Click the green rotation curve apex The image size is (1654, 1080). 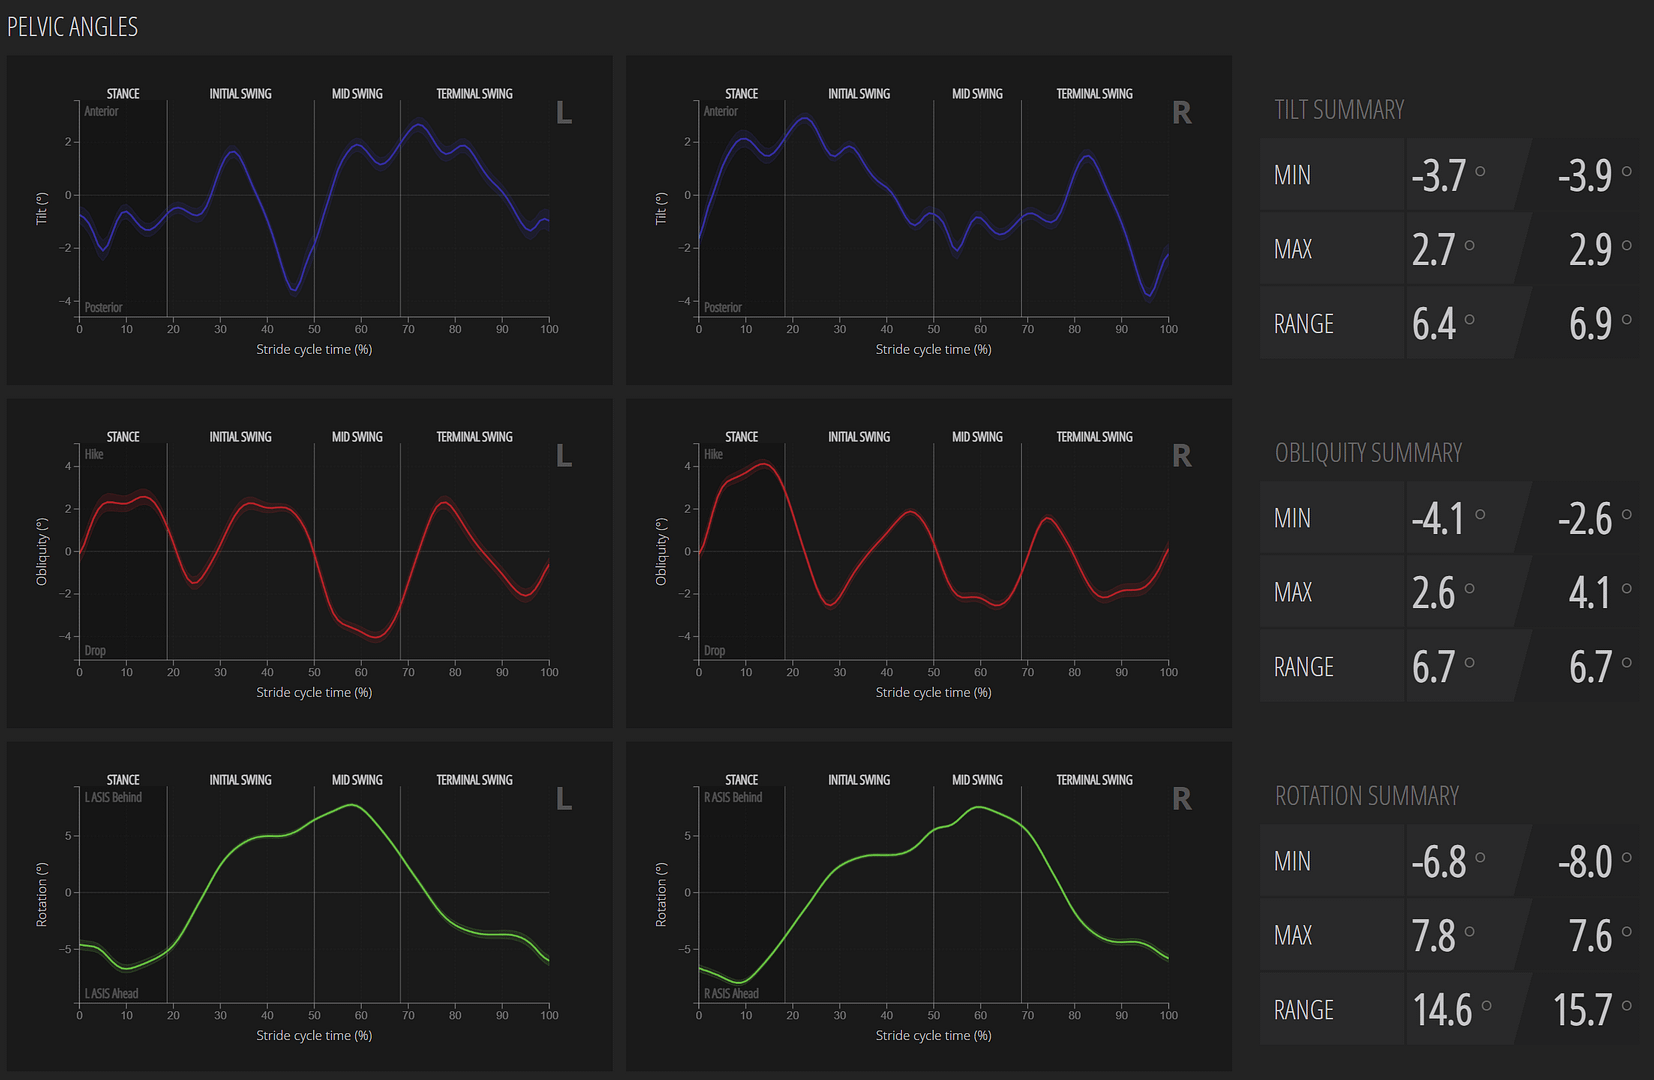[352, 806]
